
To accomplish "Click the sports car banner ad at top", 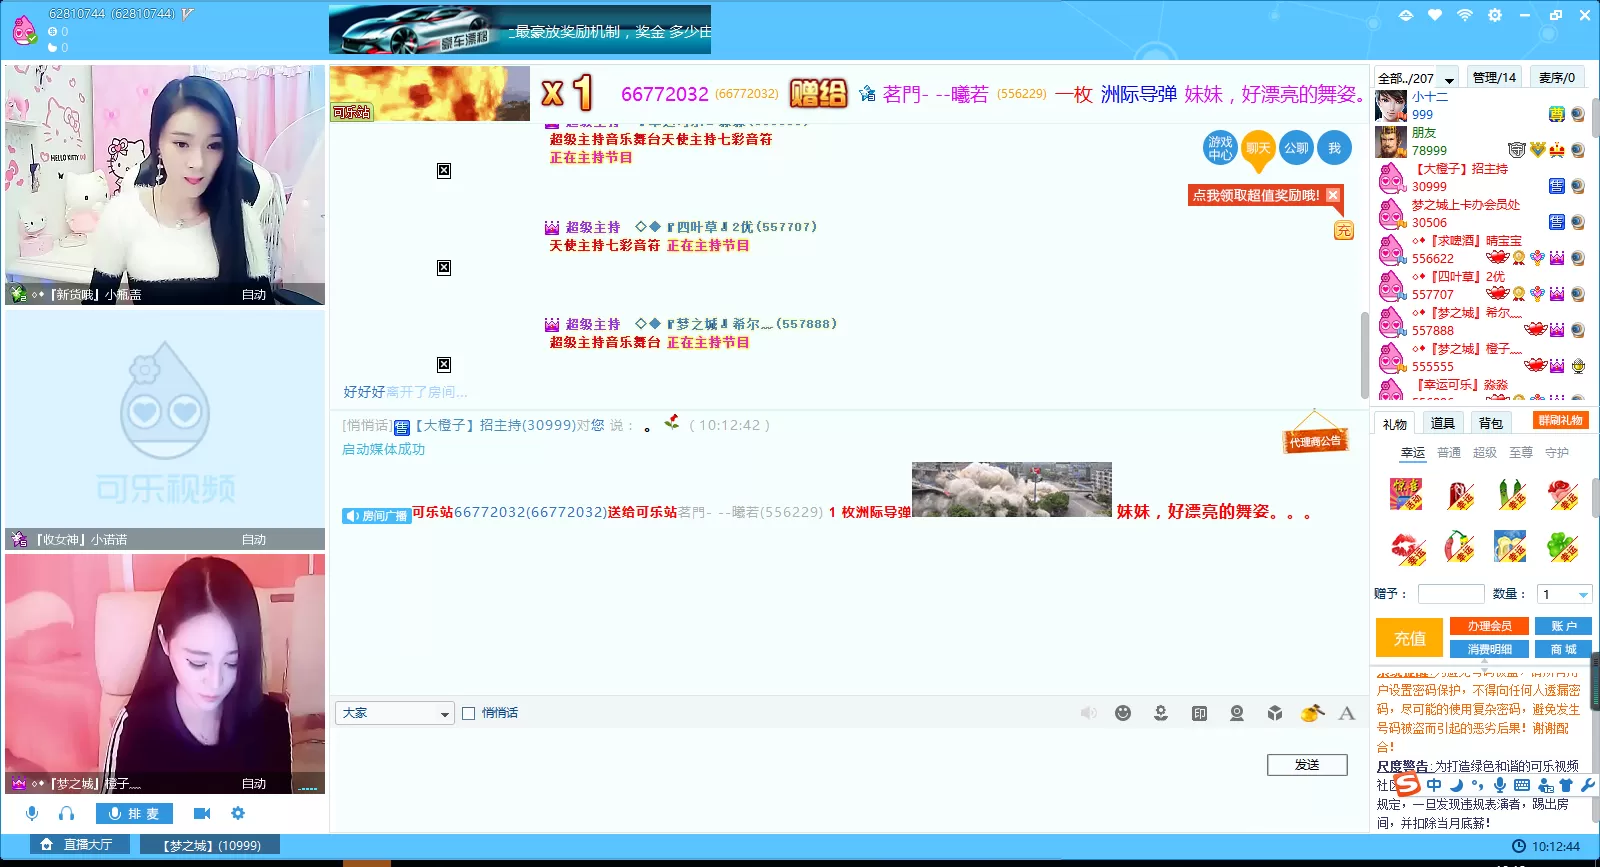I will point(520,29).
